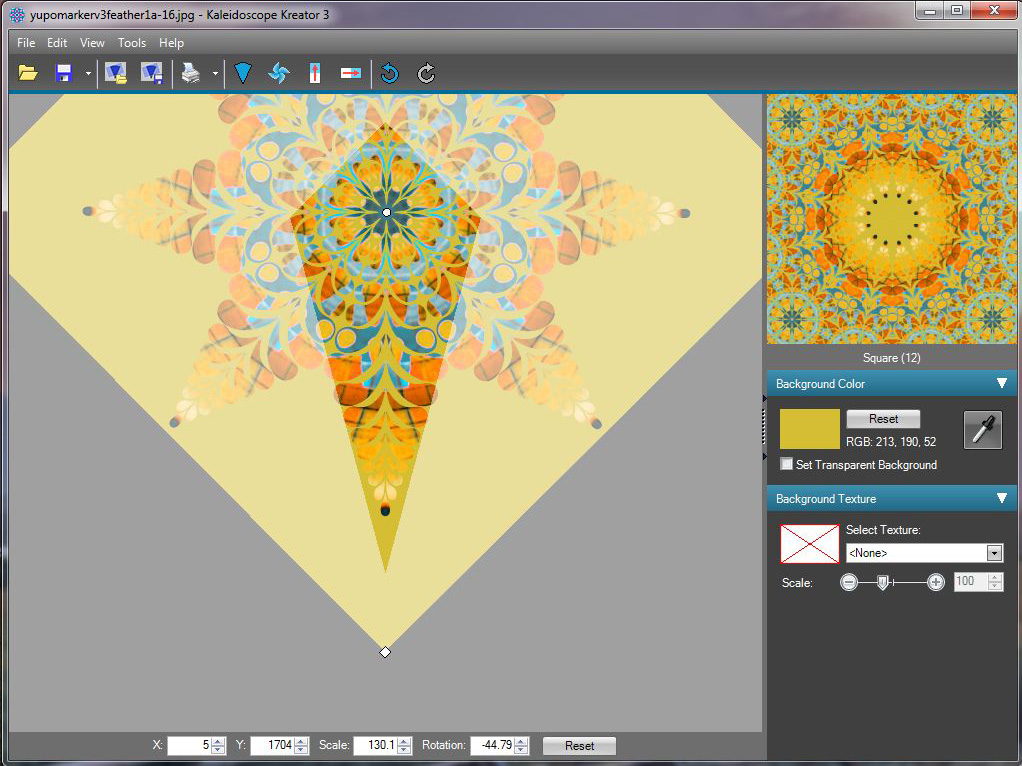
Task: Click the rotate clockwise icon
Action: pyautogui.click(x=425, y=72)
